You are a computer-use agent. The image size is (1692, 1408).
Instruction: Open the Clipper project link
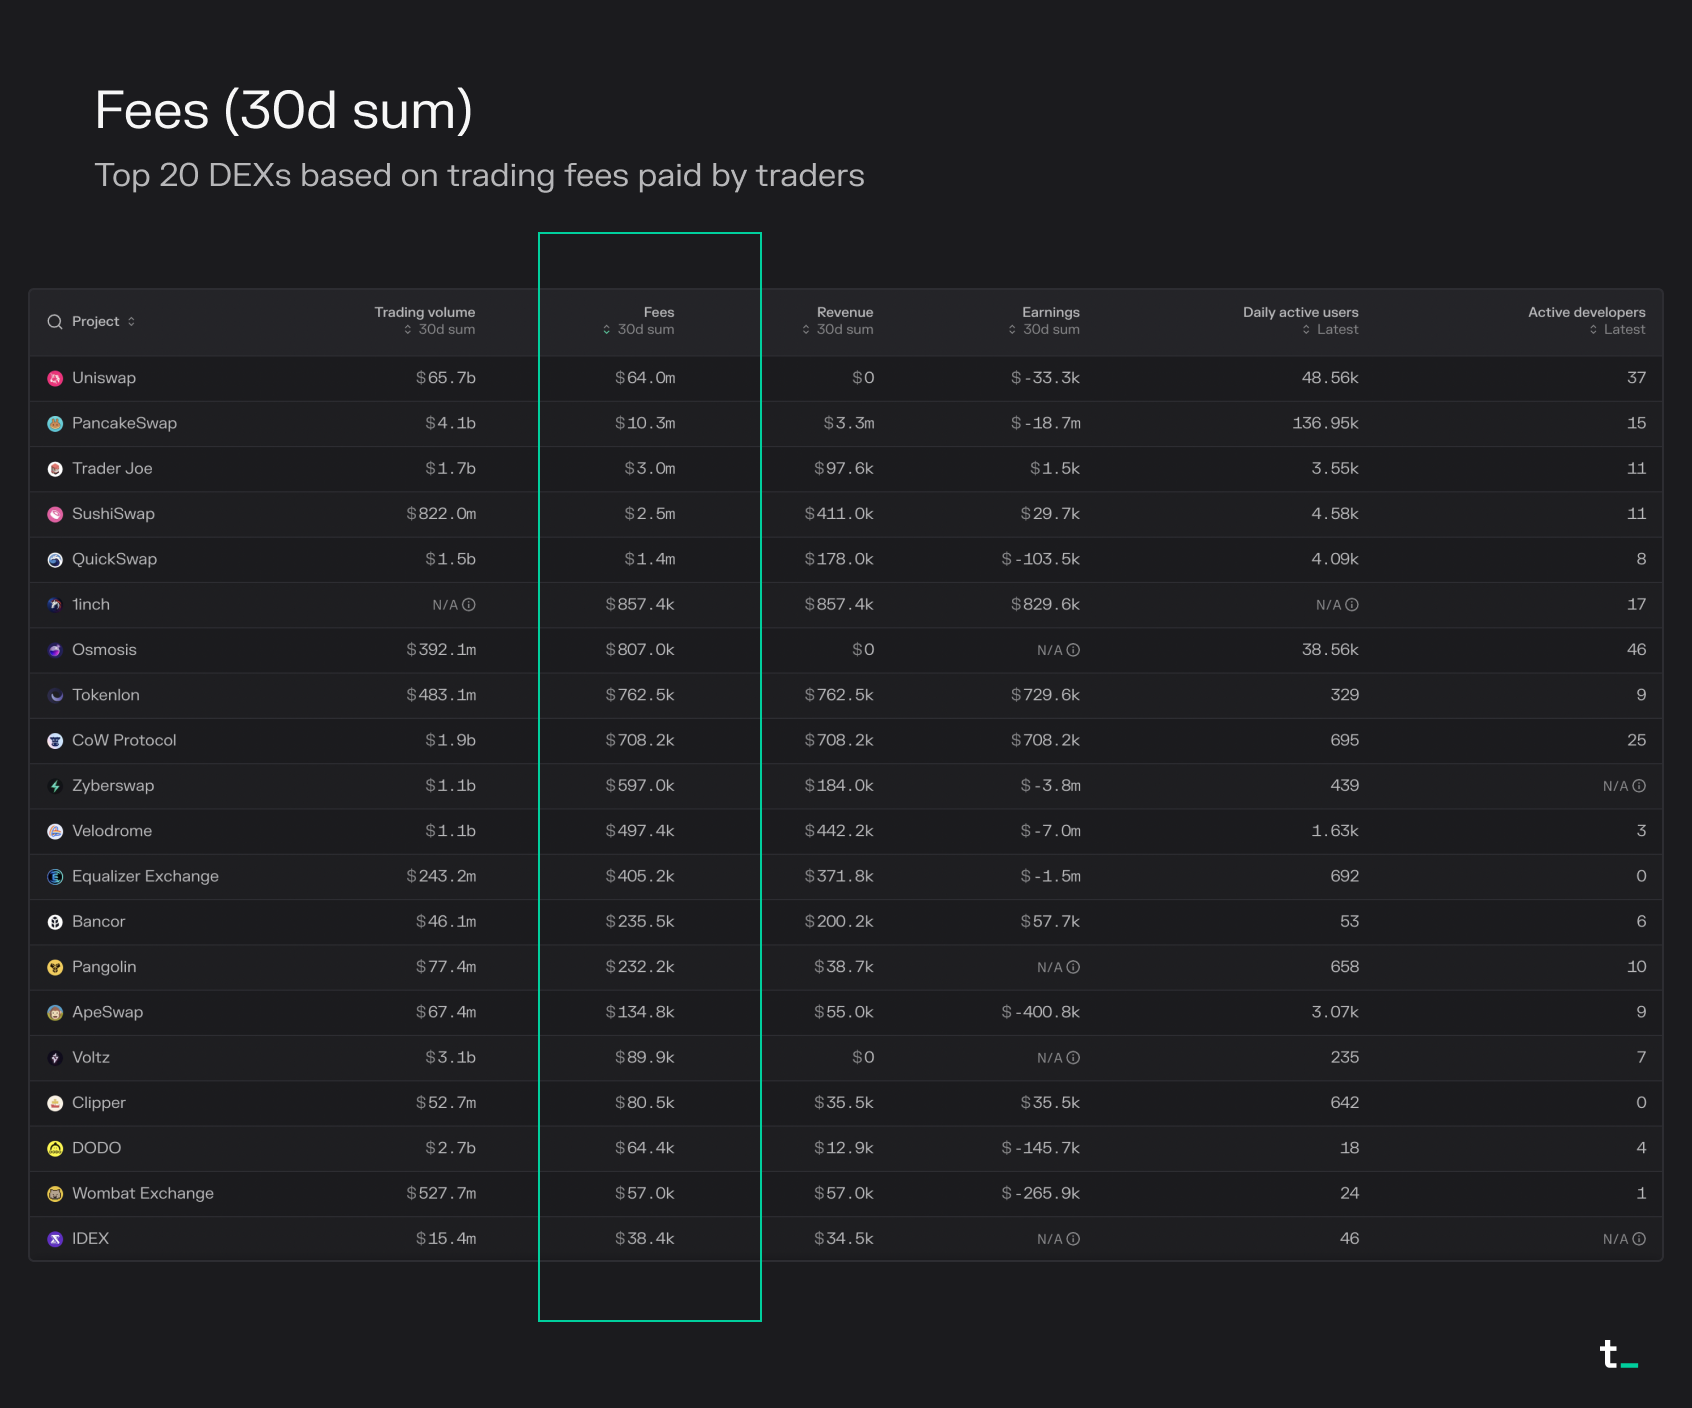tap(99, 1104)
